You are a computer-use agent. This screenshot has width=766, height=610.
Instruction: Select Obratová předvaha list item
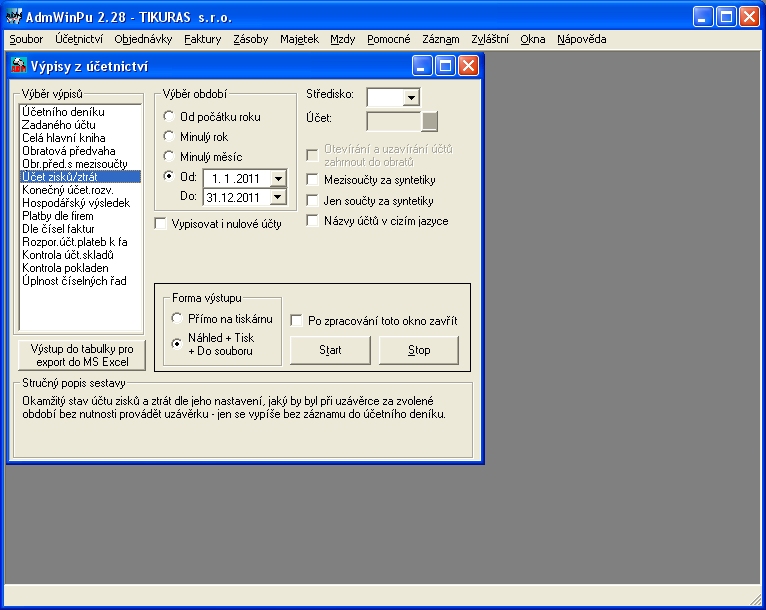80,151
